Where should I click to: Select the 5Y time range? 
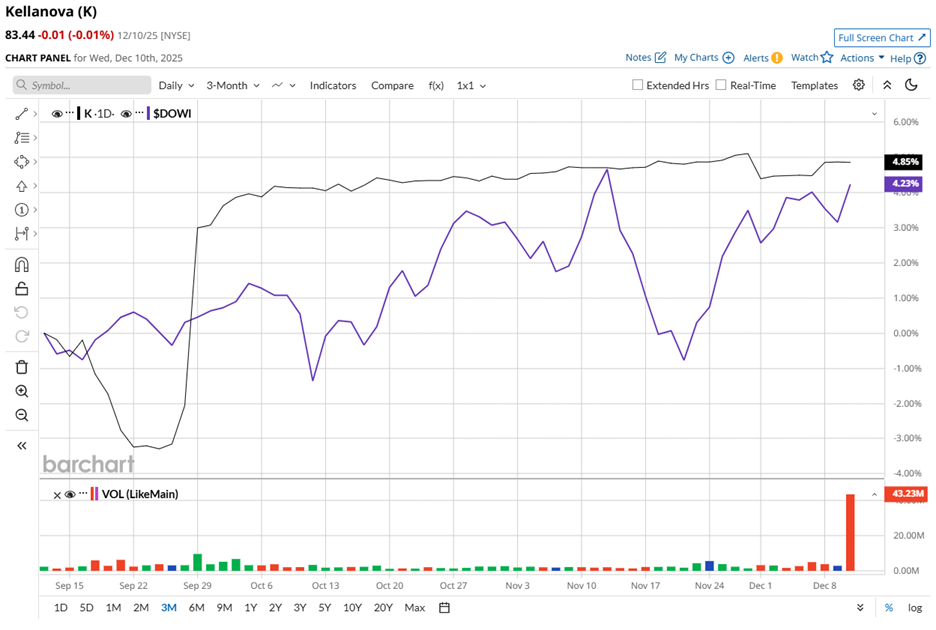[x=325, y=607]
